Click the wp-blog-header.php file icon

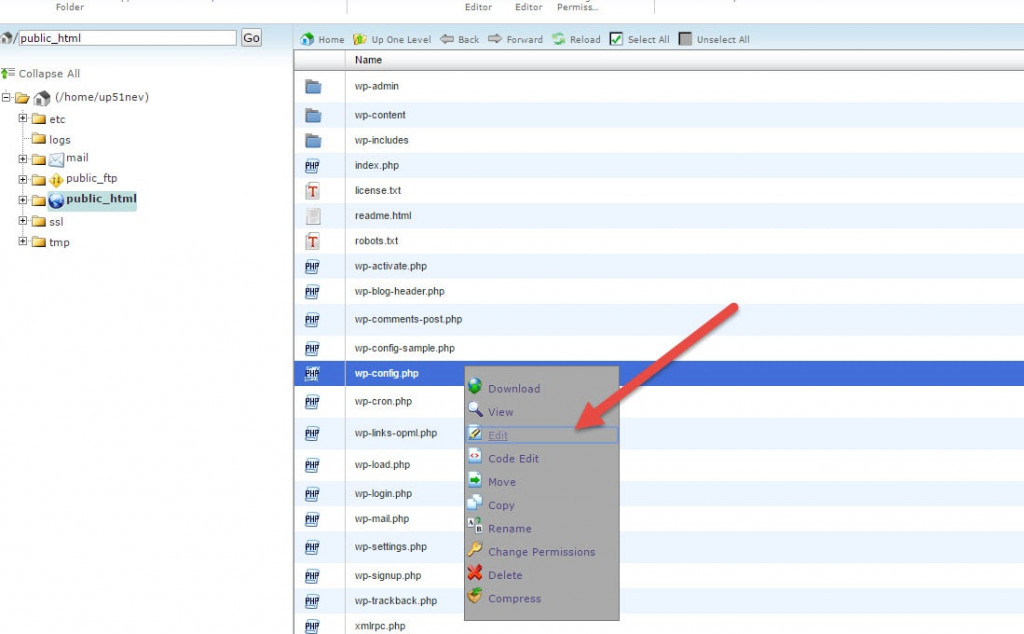tap(312, 292)
